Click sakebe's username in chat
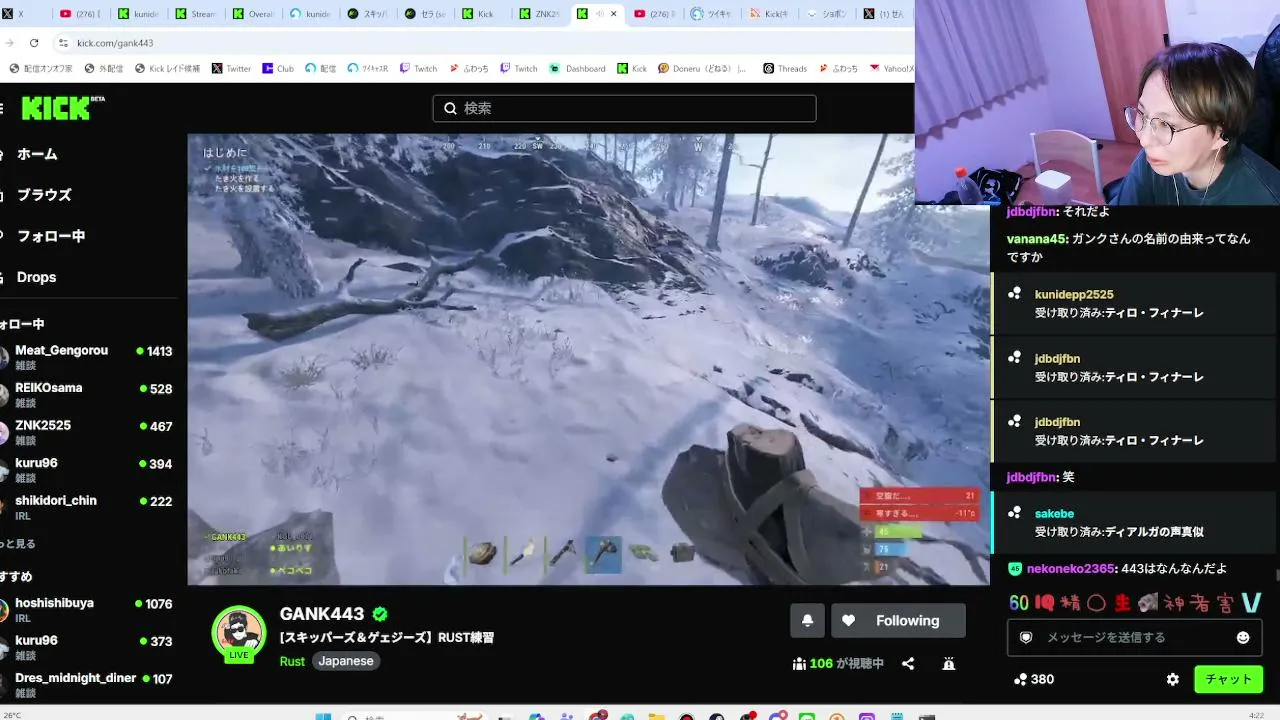Screen dimensions: 1280x720 1054,514
